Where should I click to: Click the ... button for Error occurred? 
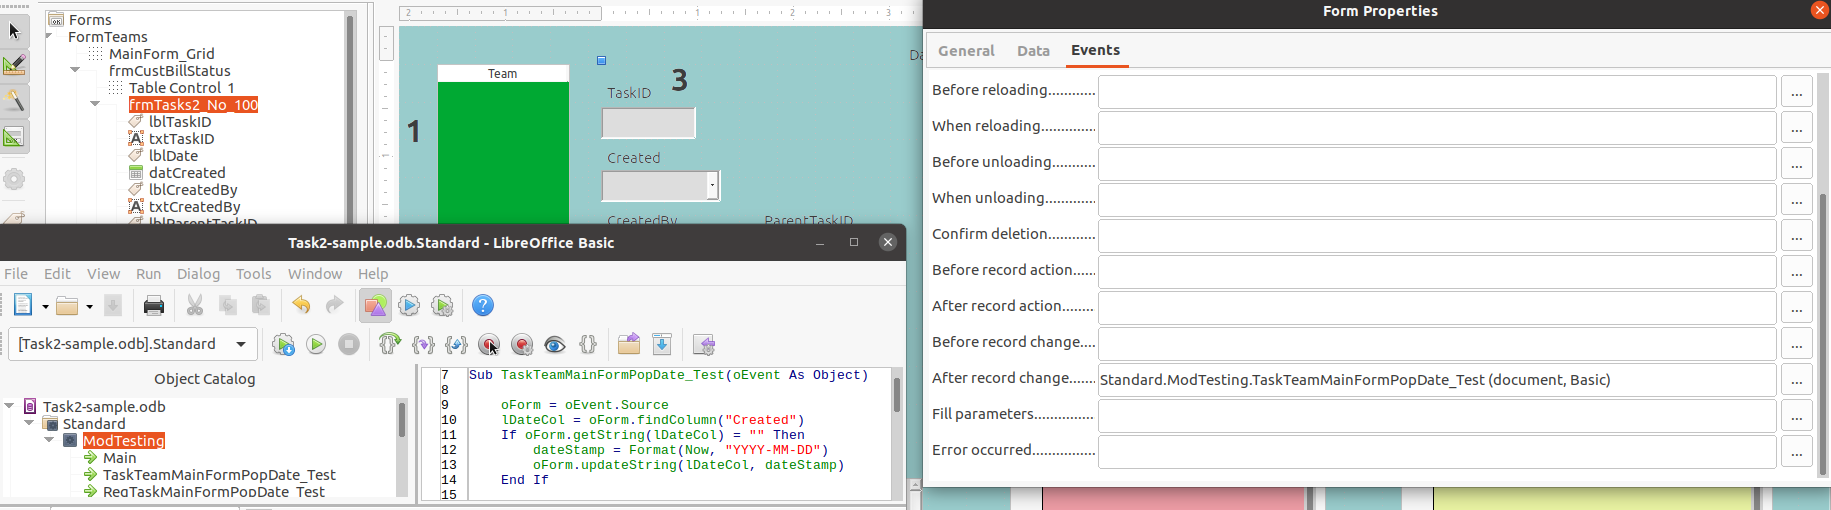[1796, 452]
